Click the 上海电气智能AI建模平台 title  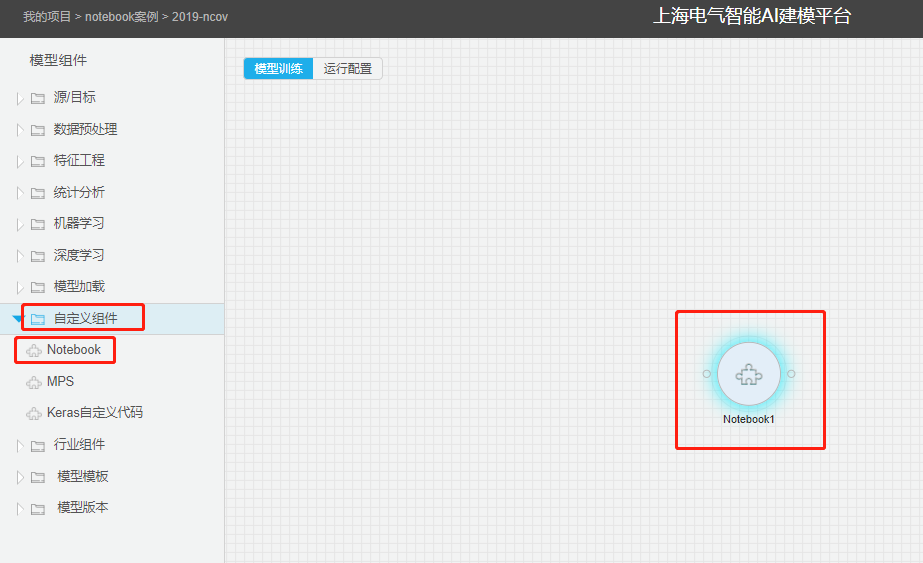pos(752,16)
